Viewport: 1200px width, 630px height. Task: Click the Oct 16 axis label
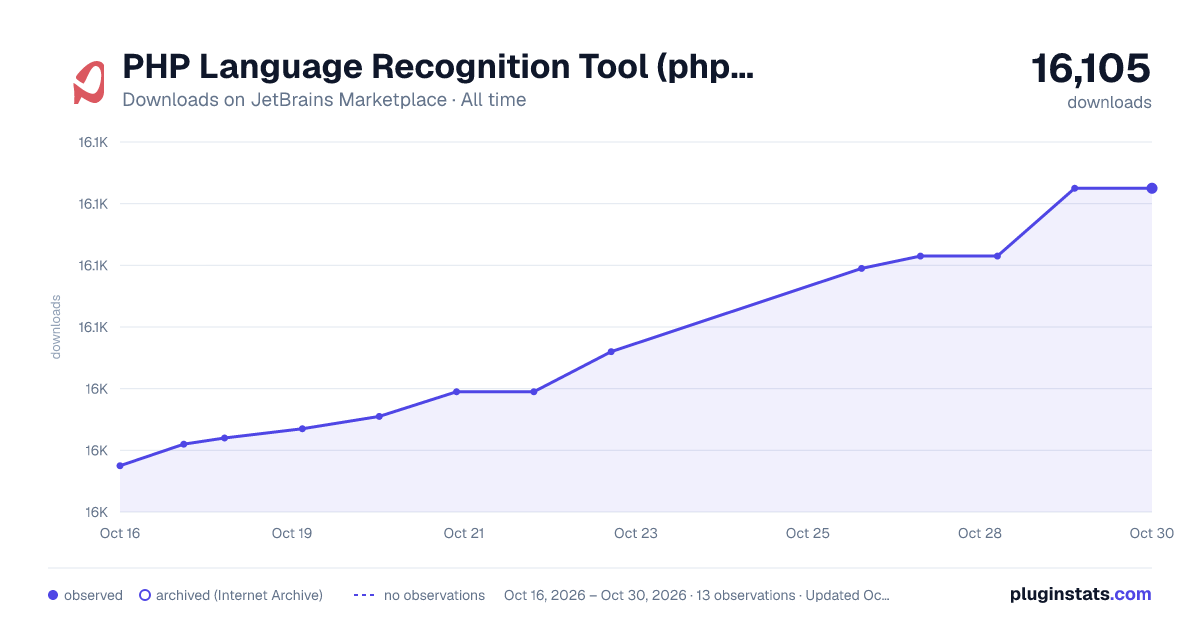coord(120,533)
